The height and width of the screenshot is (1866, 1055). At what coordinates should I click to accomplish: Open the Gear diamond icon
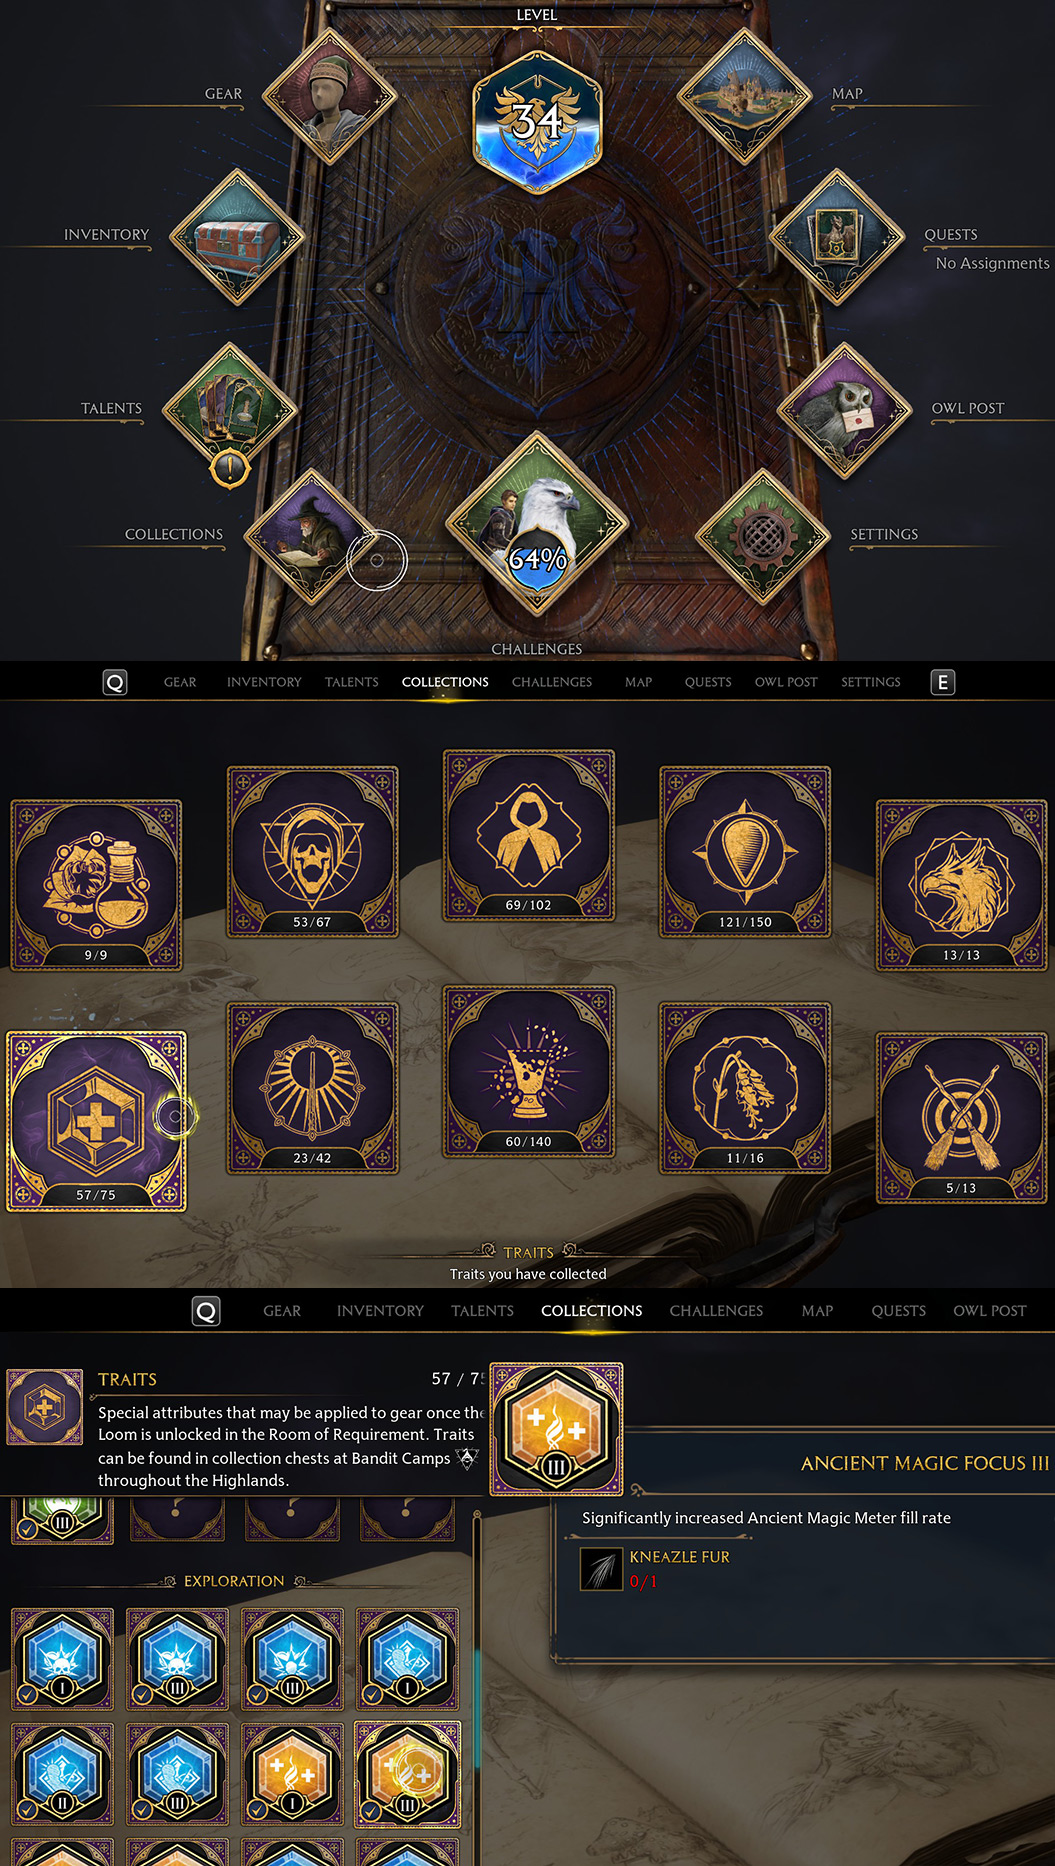pos(330,97)
